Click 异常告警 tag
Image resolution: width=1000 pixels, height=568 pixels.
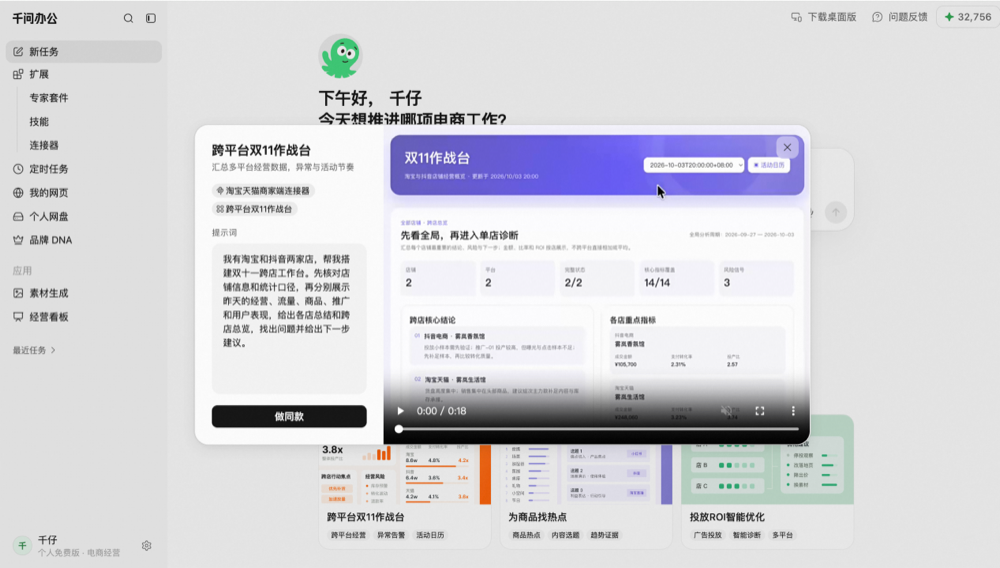pos(391,535)
